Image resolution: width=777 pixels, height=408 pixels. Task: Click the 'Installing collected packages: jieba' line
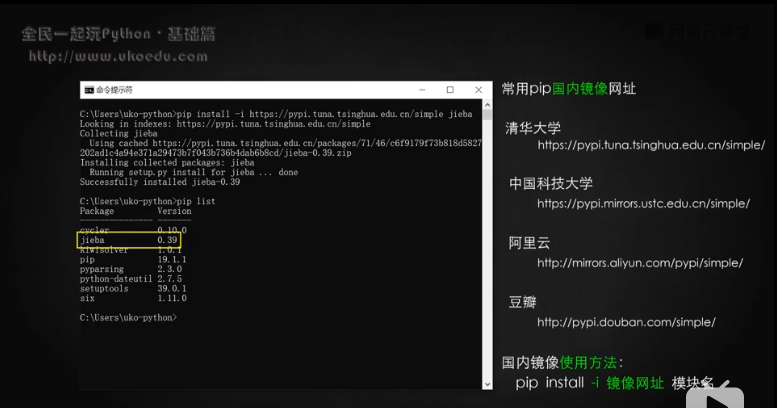[x=167, y=163]
